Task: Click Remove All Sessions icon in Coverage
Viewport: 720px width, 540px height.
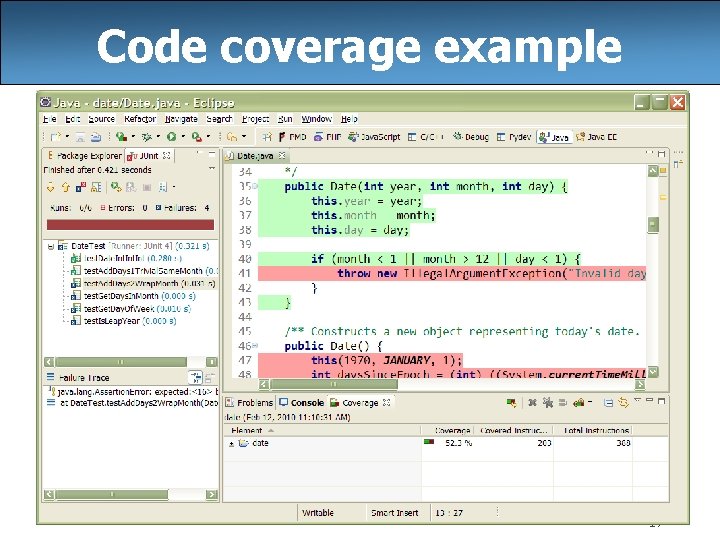Action: (547, 403)
